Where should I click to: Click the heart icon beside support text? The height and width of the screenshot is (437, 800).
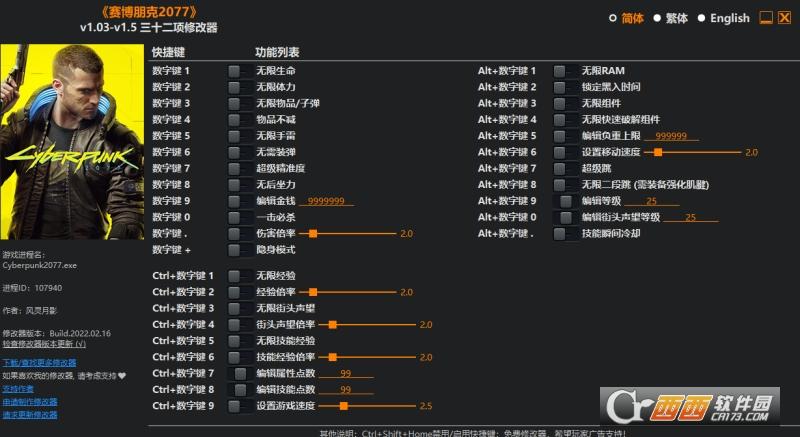coord(121,376)
